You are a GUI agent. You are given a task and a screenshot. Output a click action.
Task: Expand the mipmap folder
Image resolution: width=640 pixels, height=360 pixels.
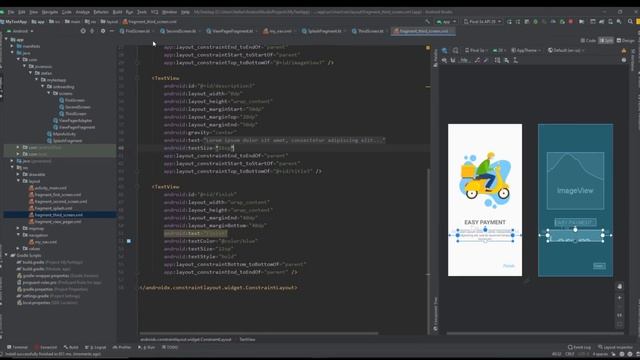click(x=18, y=228)
